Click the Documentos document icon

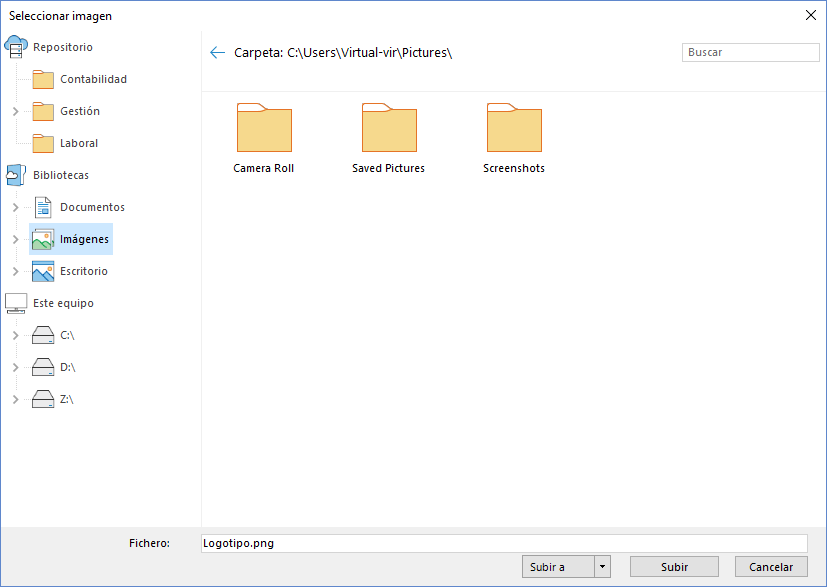pos(43,207)
